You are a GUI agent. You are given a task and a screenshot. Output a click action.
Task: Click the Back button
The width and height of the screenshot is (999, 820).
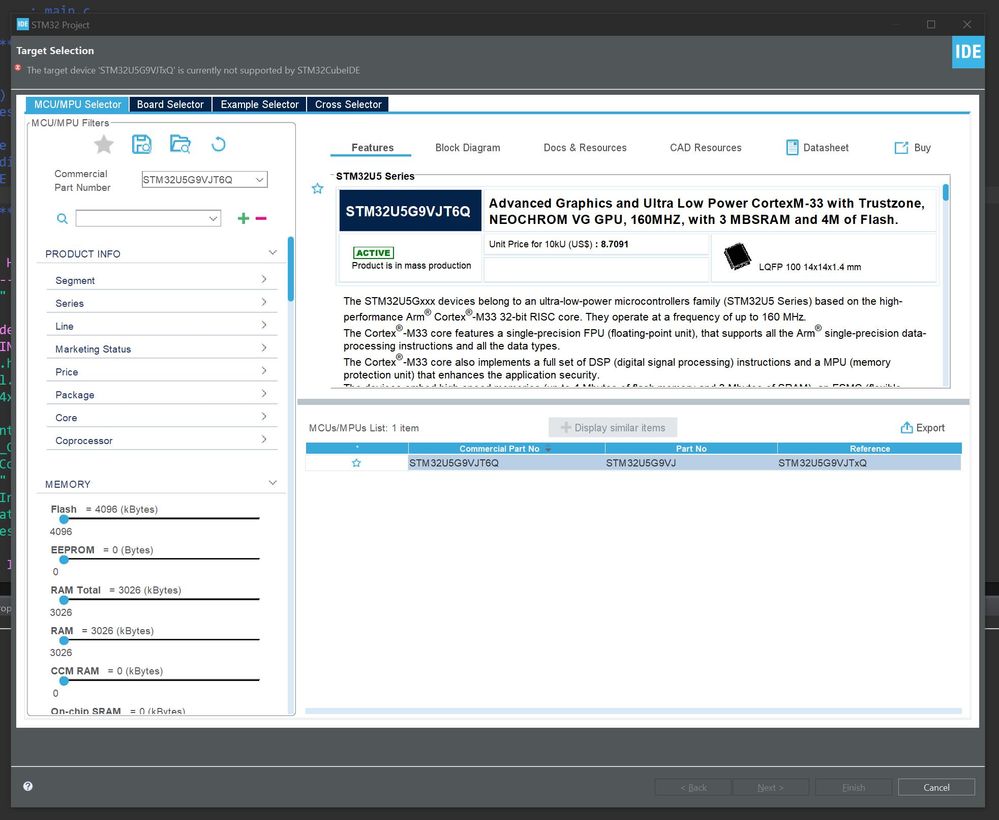[x=693, y=788]
